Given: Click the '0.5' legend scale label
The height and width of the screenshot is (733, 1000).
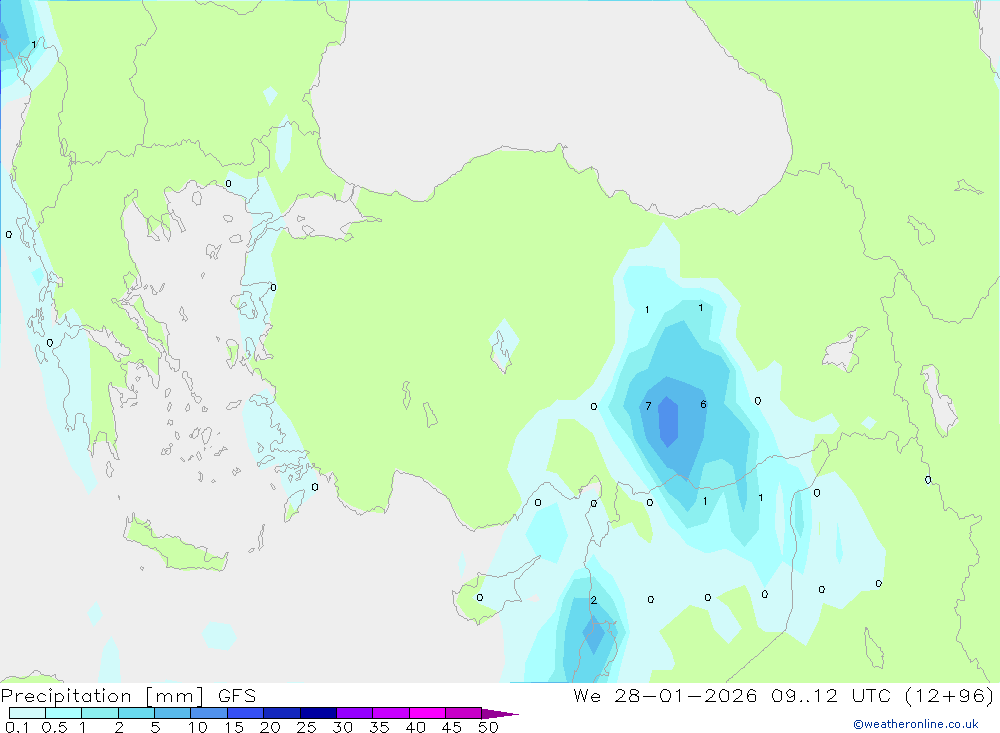Looking at the screenshot, I should (x=54, y=727).
